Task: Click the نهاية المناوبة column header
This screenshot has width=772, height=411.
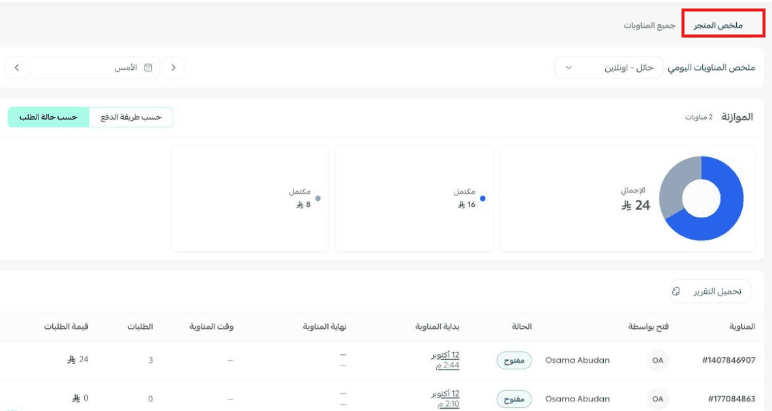Action: (x=324, y=326)
